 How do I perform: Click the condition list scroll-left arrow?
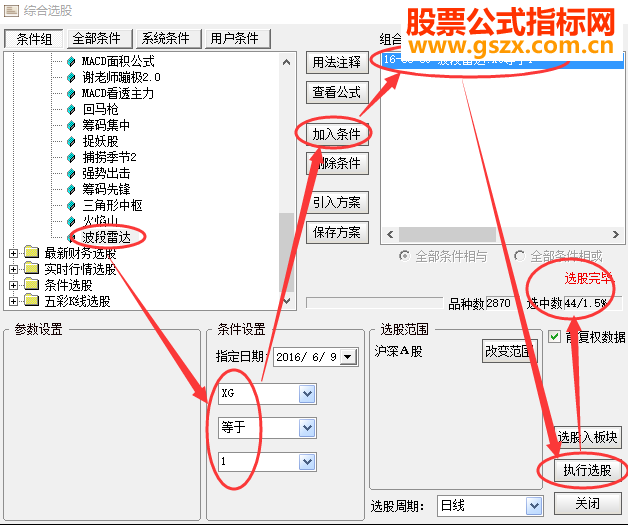(x=390, y=234)
